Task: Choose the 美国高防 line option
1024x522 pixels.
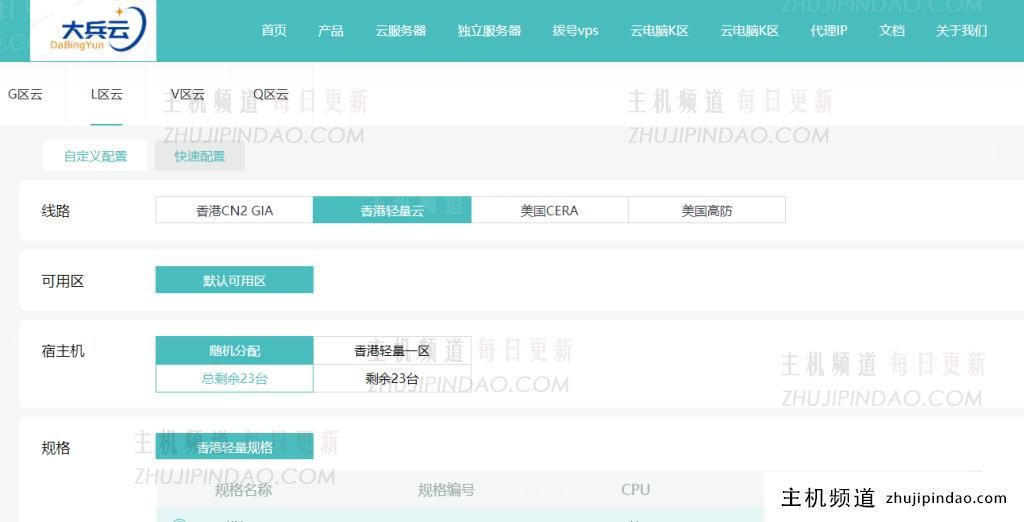Action: pyautogui.click(x=706, y=210)
